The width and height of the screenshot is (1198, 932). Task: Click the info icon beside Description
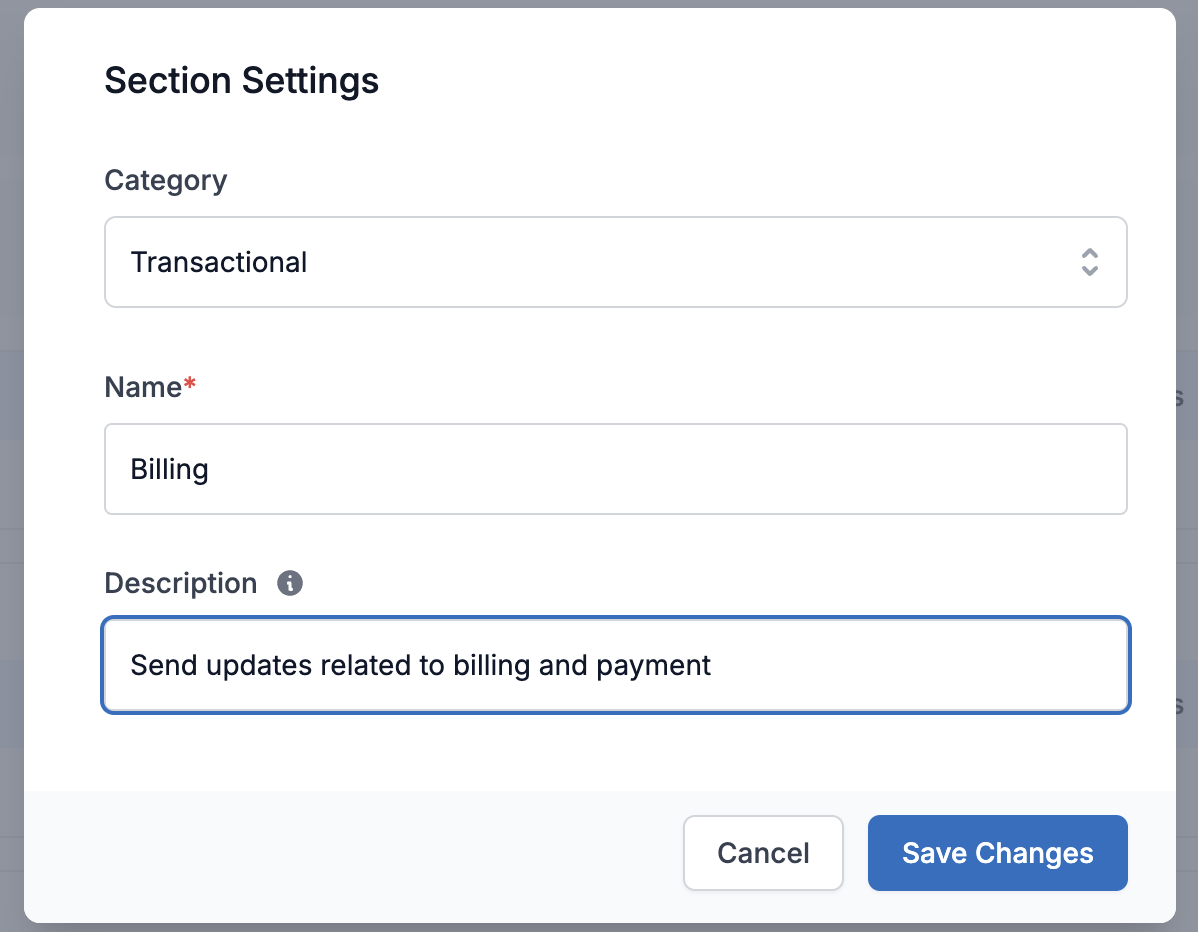point(290,583)
